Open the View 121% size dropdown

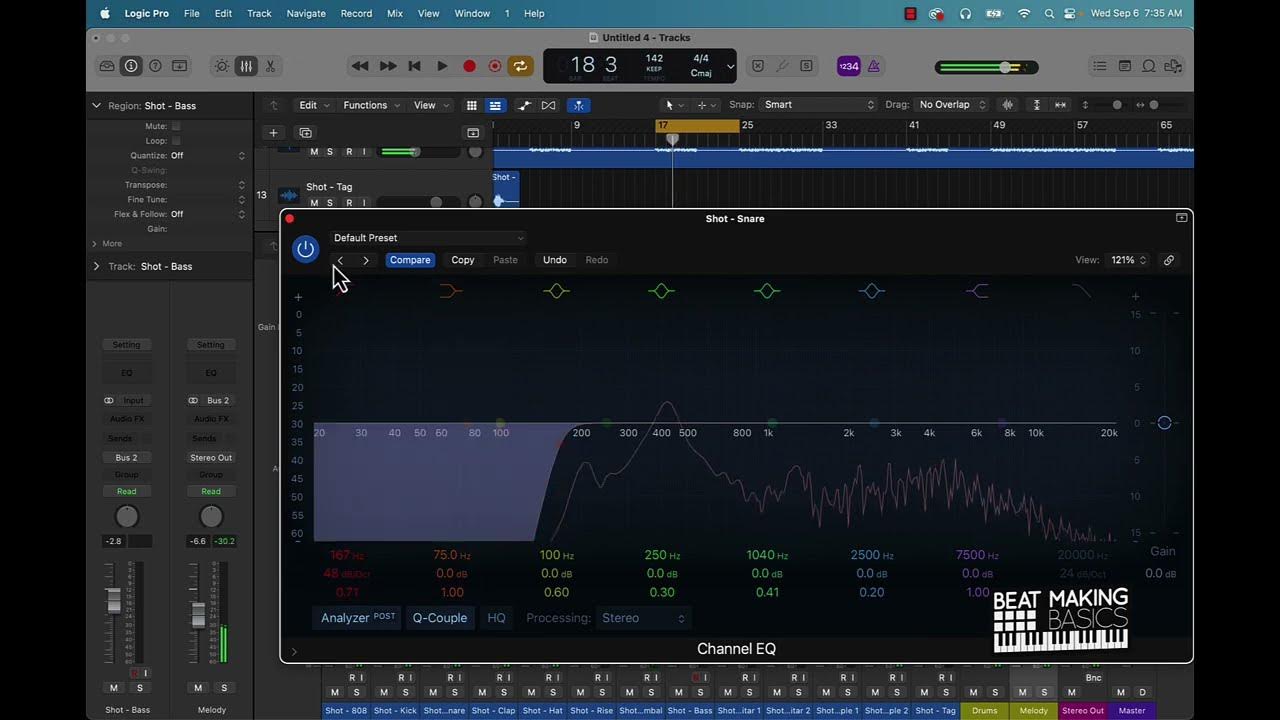click(1129, 260)
